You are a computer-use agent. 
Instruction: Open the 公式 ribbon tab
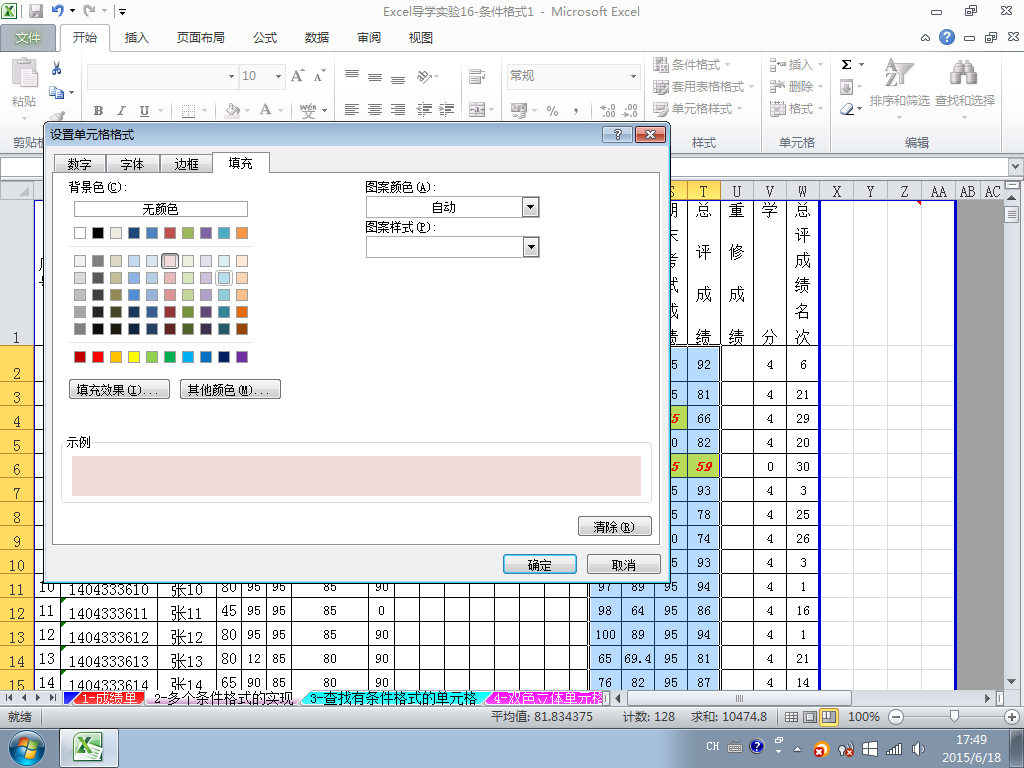click(265, 38)
